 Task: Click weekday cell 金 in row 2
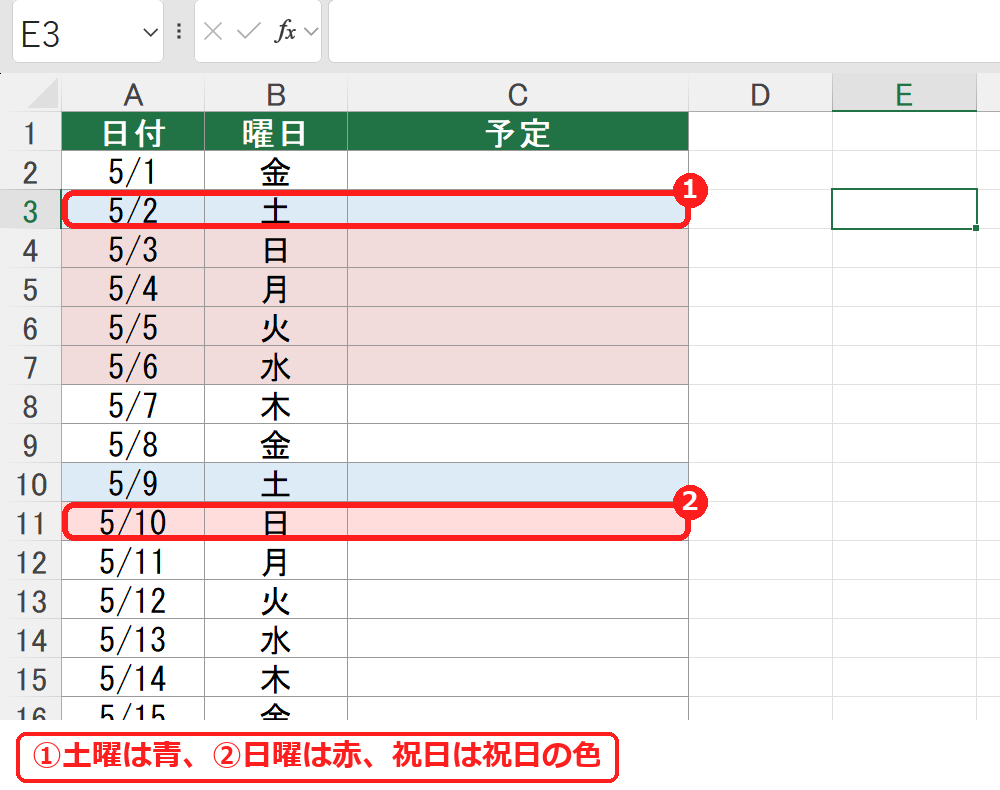pos(276,172)
